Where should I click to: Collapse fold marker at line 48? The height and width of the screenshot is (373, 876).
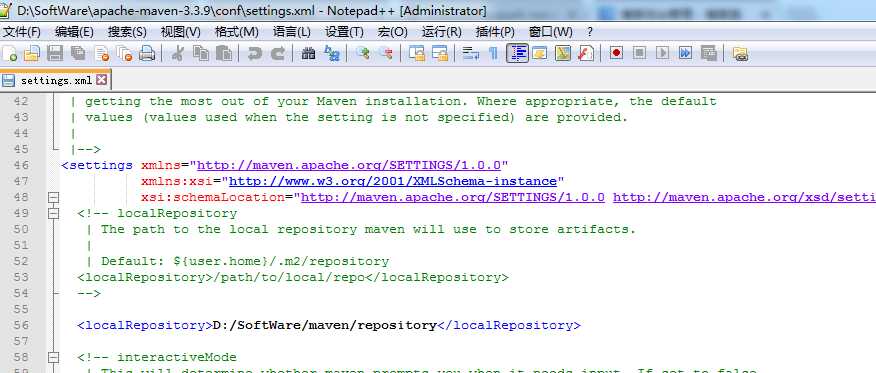click(54, 197)
